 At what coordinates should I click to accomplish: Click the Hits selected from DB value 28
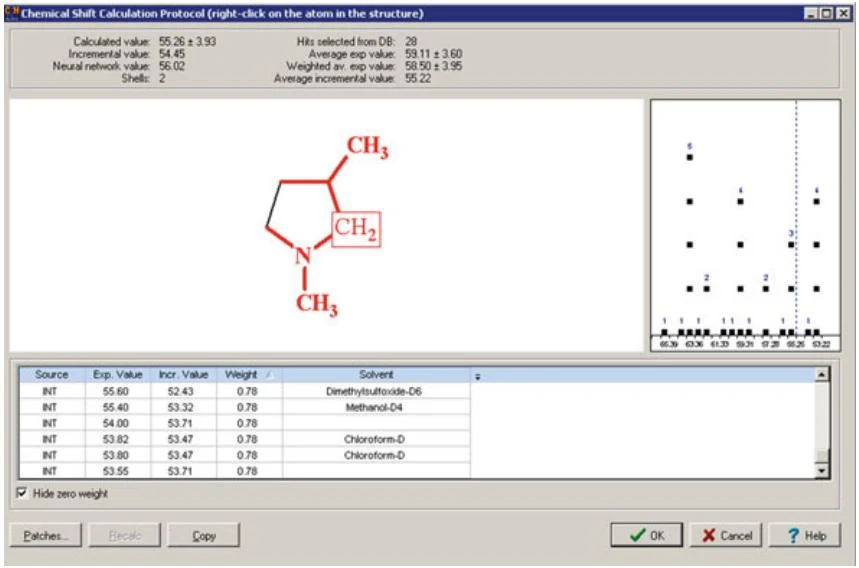point(411,42)
